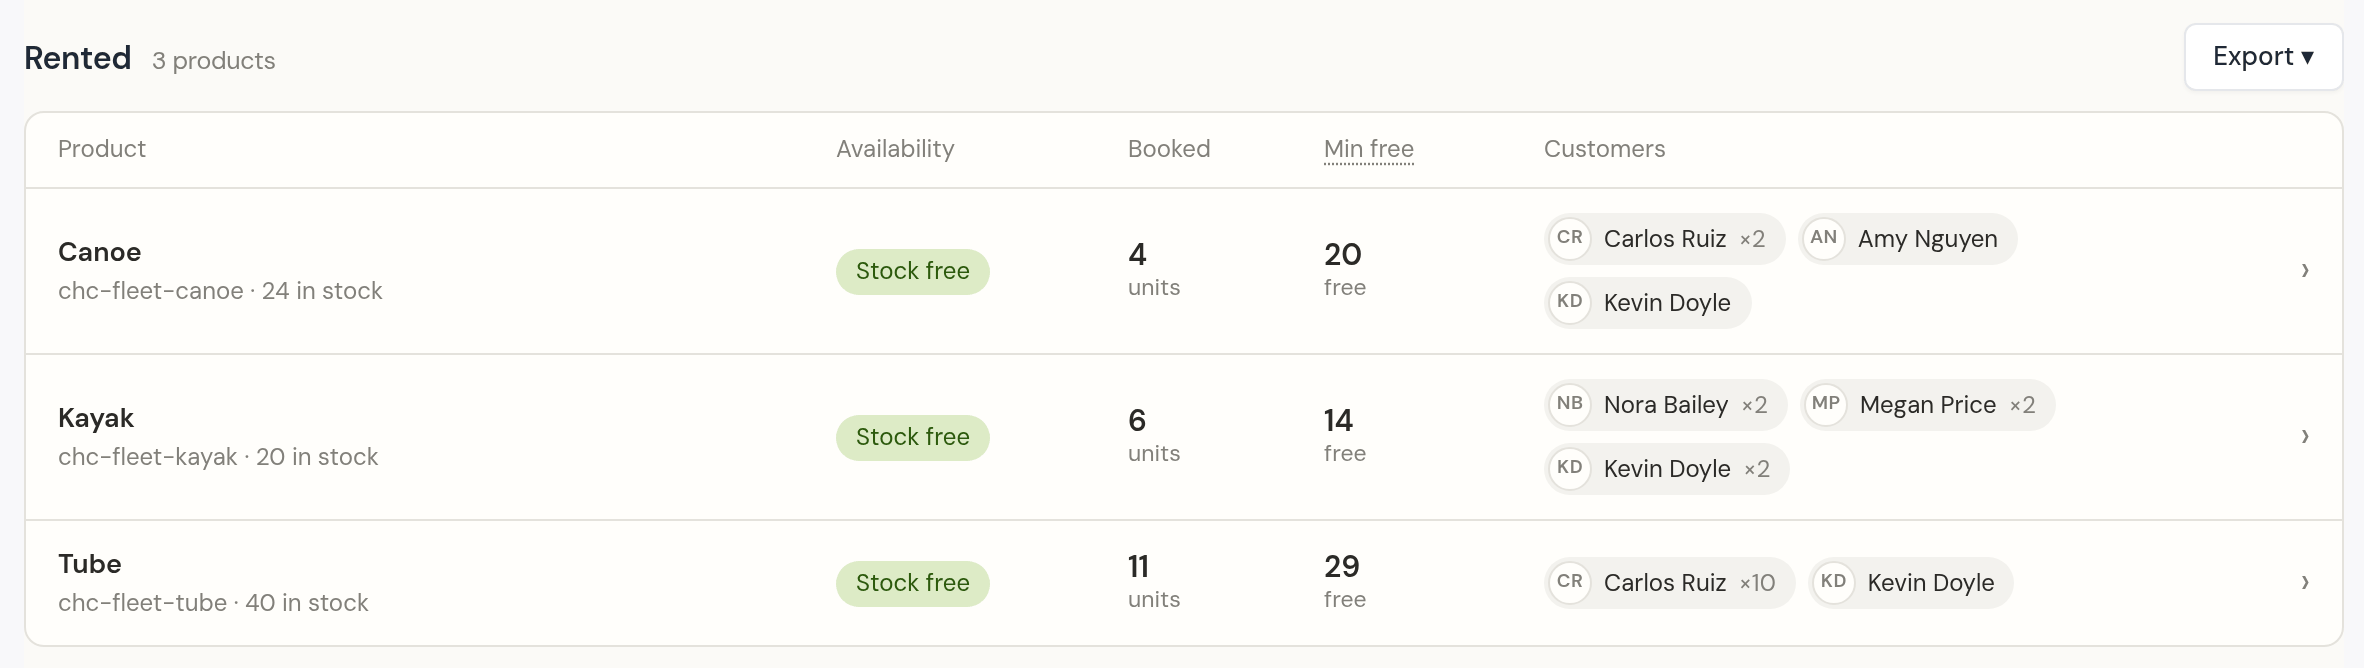The width and height of the screenshot is (2364, 668).
Task: Click "chc-fleet-kayak · 20 in stock" text
Action: click(218, 457)
